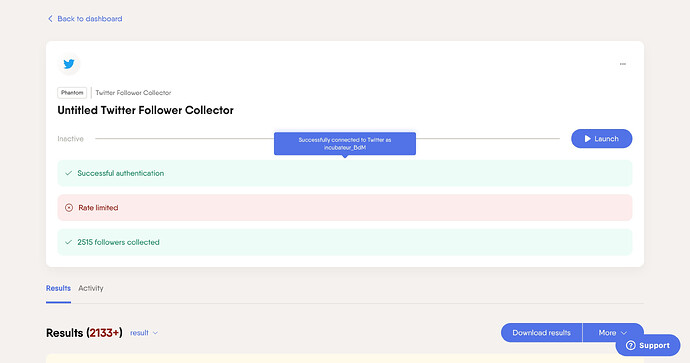Launch the phantom
The width and height of the screenshot is (690, 363).
click(602, 139)
